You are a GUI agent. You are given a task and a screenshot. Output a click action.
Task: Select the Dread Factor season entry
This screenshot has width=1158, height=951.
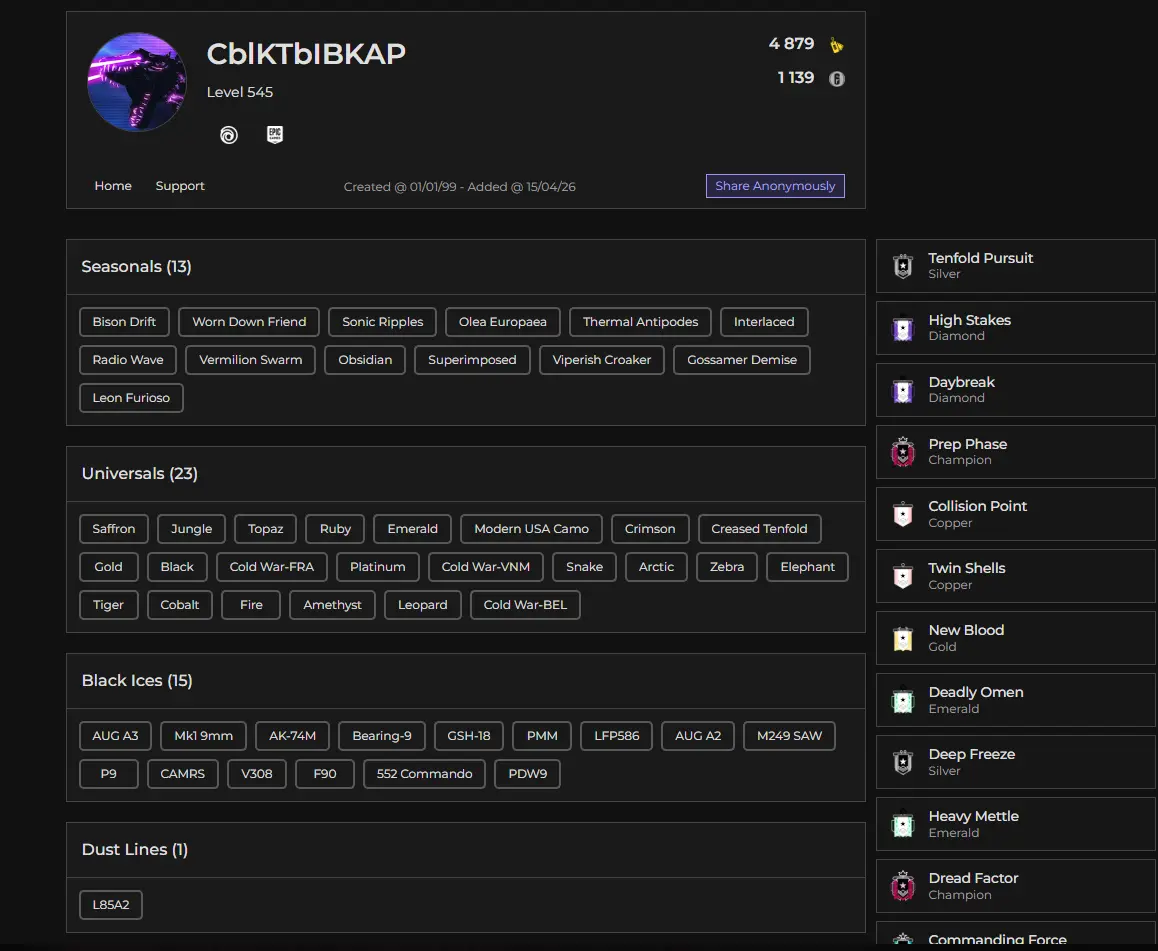1015,886
